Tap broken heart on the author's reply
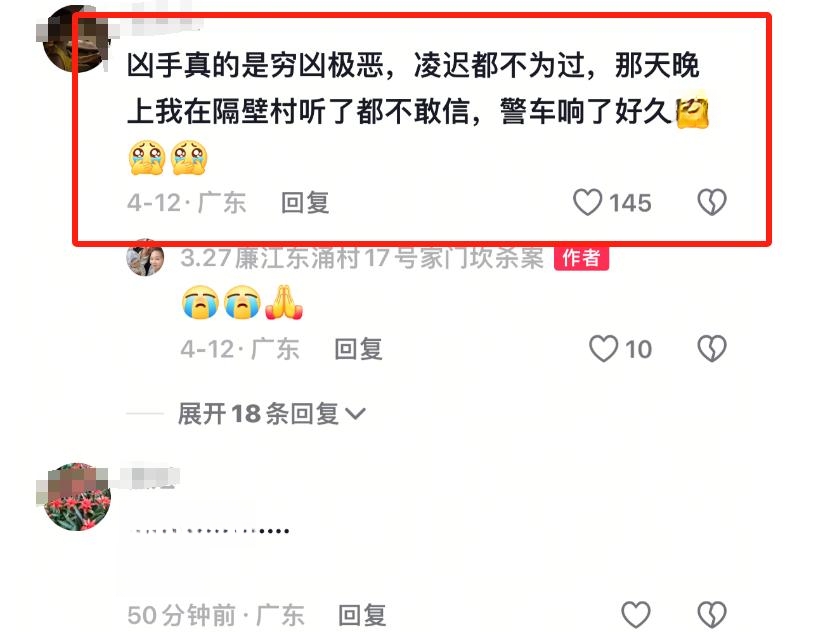This screenshot has width=830, height=632. click(x=712, y=349)
